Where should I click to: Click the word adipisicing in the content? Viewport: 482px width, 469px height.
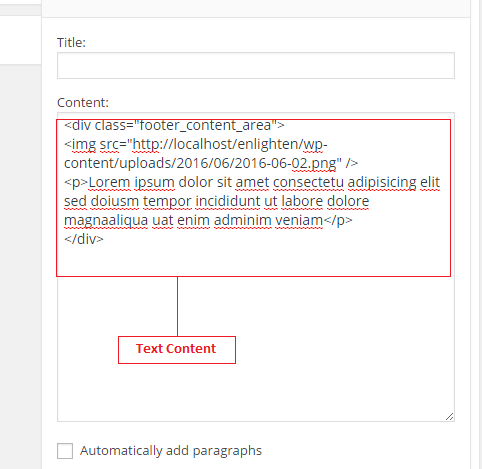point(382,182)
